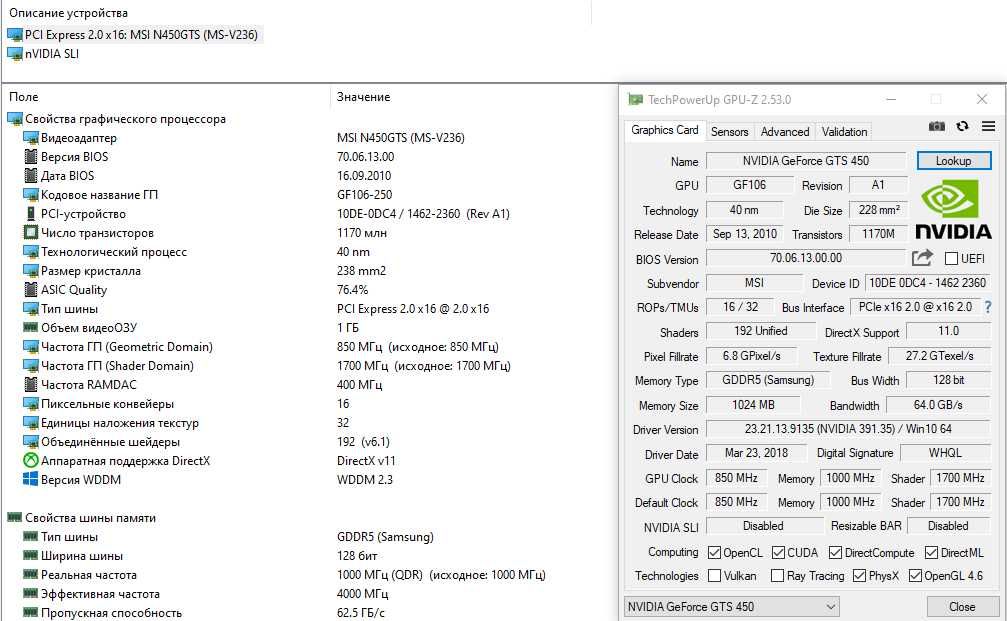This screenshot has width=1007, height=621.
Task: Click the Xbox icon beside Аппаратная поддержка DirectX
Action: 30,460
